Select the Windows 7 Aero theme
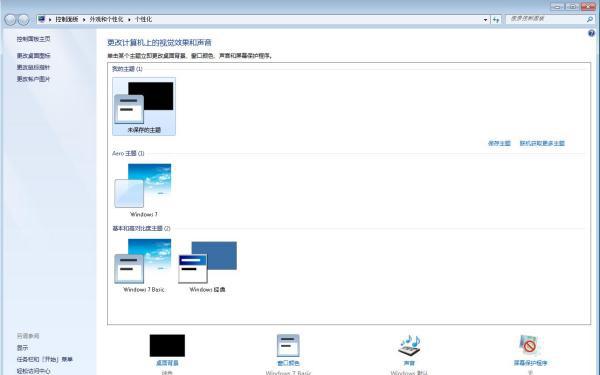Image resolution: width=600 pixels, height=375 pixels. (143, 190)
